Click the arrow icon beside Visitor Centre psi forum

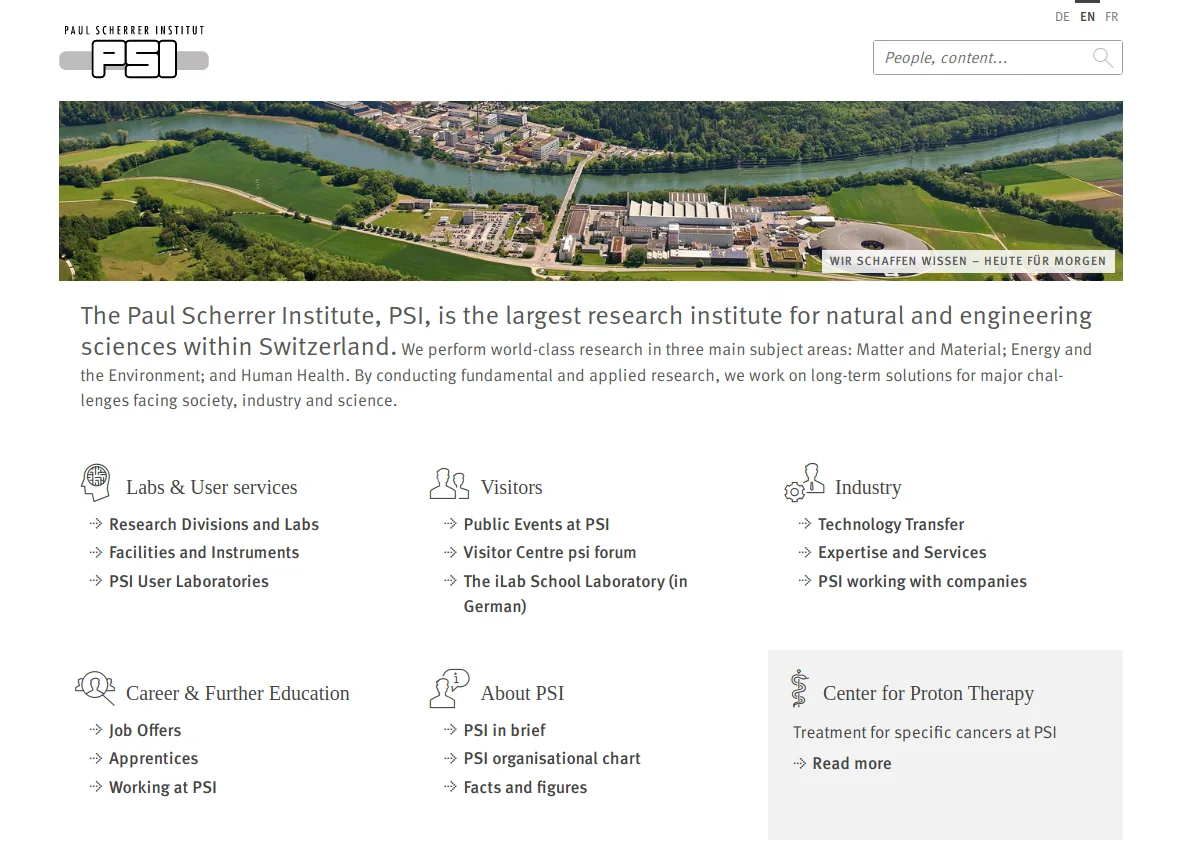[x=450, y=553]
